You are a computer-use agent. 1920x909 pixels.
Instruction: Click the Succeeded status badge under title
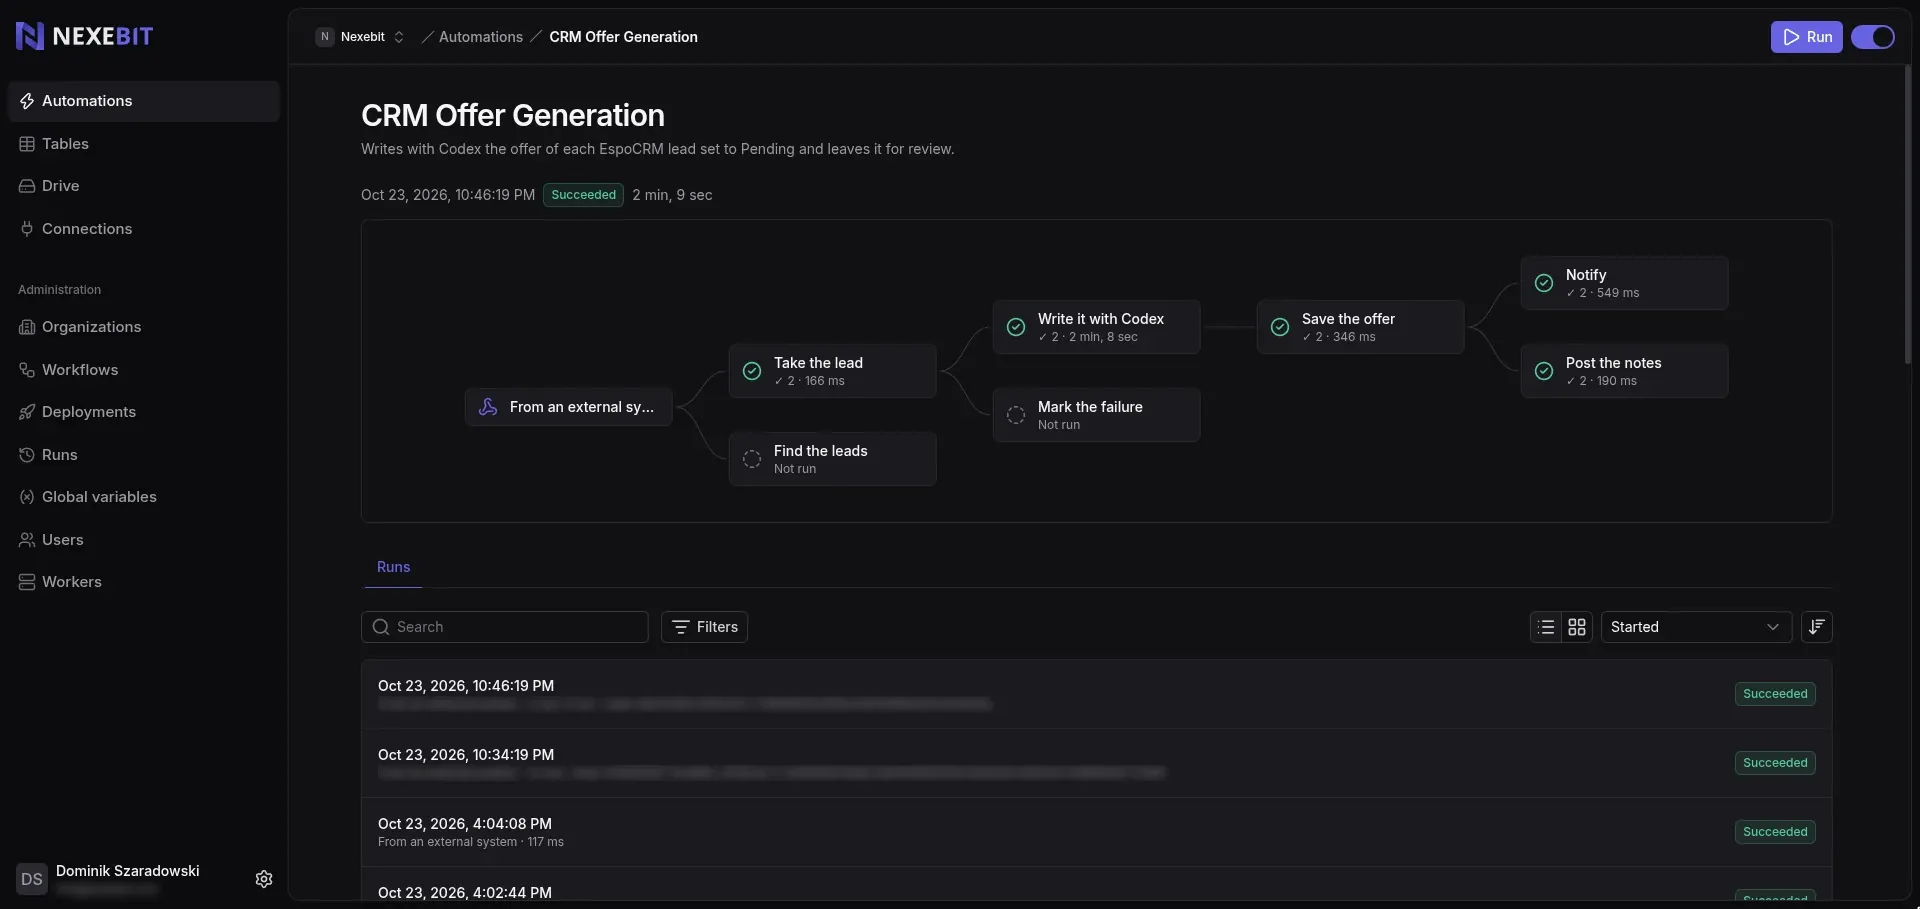[583, 195]
